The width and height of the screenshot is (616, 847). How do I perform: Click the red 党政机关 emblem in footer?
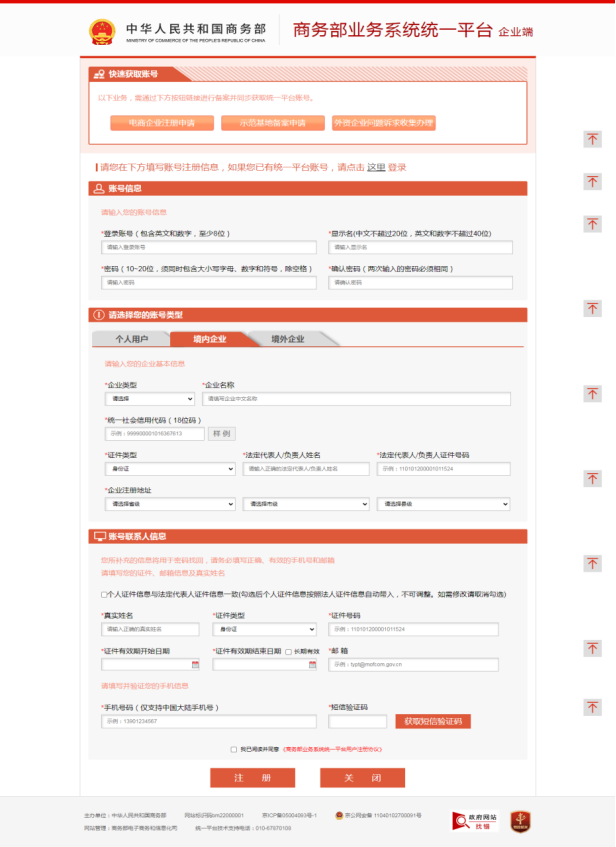pyautogui.click(x=519, y=821)
